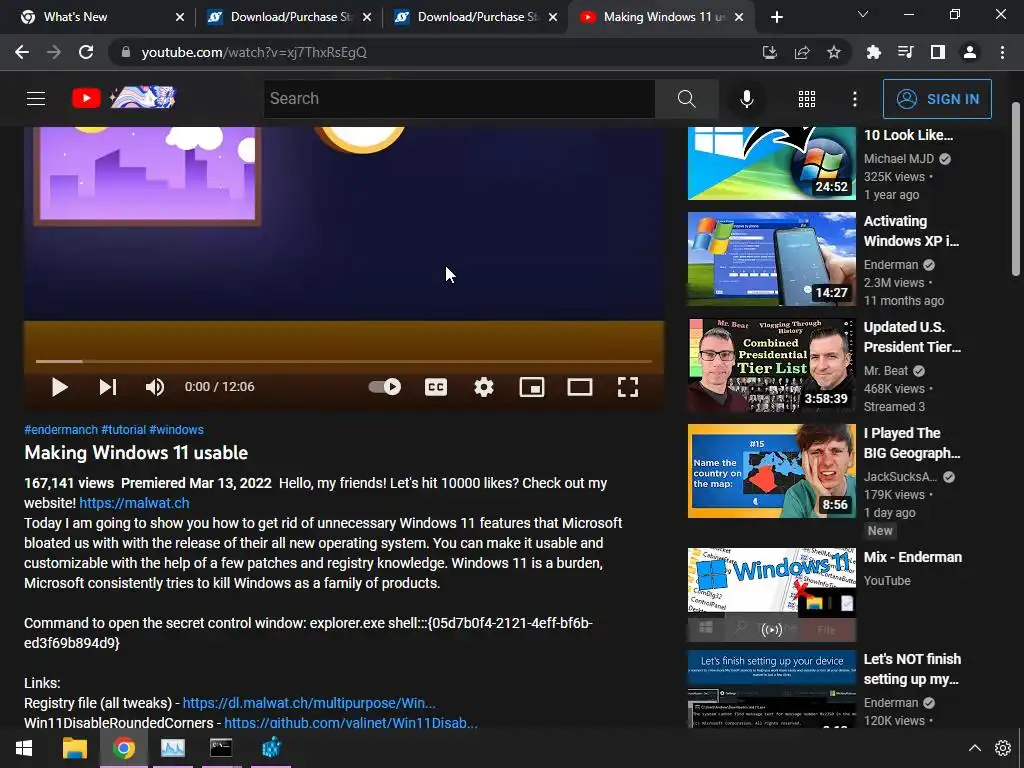1024x768 pixels.
Task: Open the player settings gear
Action: coord(484,387)
